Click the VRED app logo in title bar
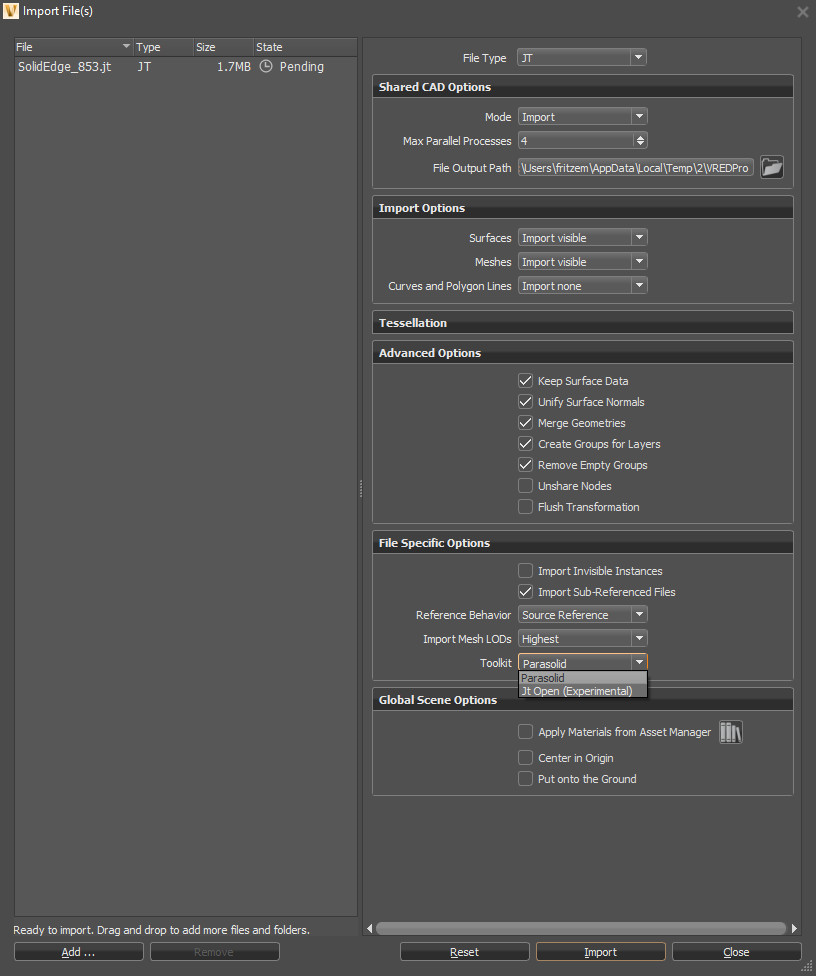This screenshot has height=976, width=816. (x=11, y=11)
